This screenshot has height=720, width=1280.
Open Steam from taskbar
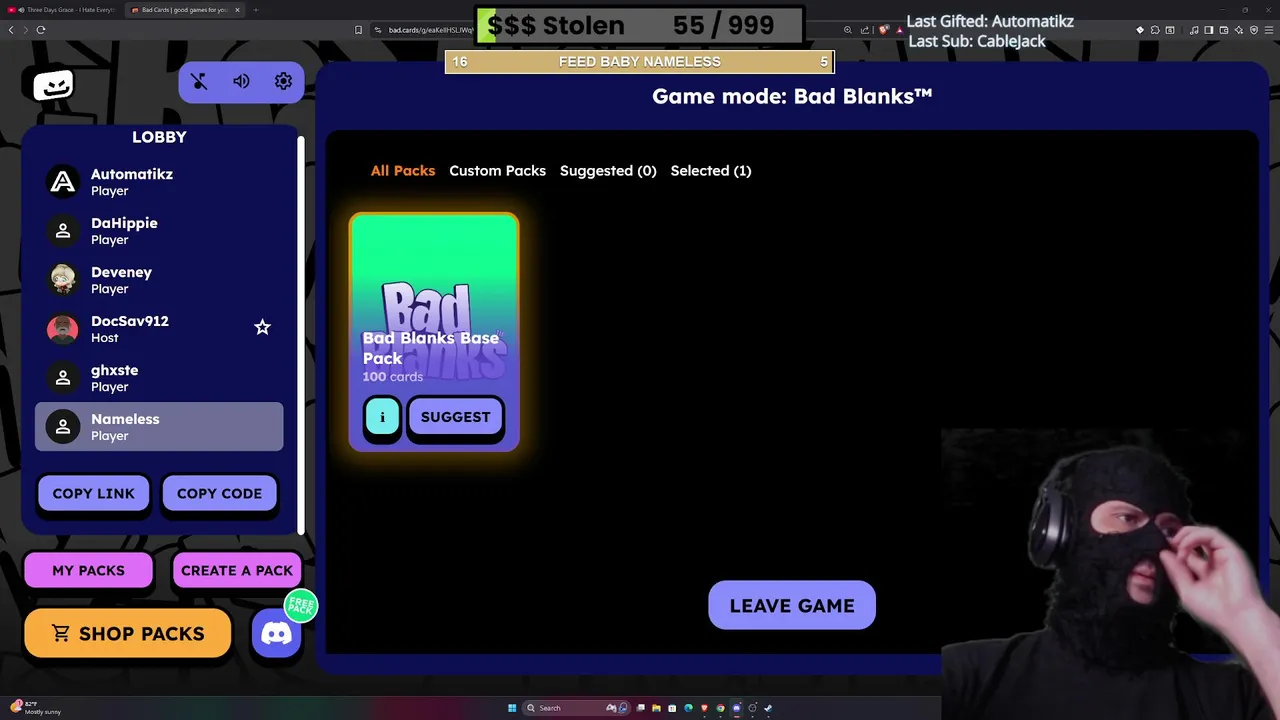[768, 708]
